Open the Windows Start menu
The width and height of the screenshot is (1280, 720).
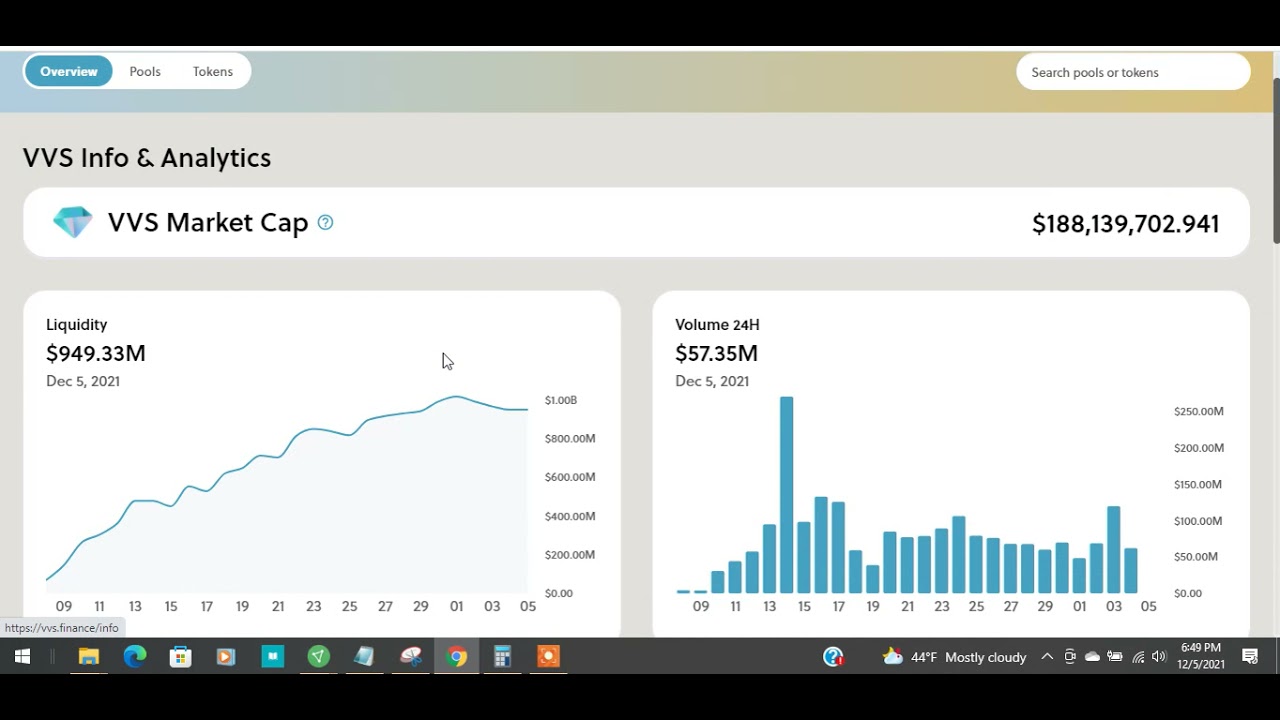point(22,657)
